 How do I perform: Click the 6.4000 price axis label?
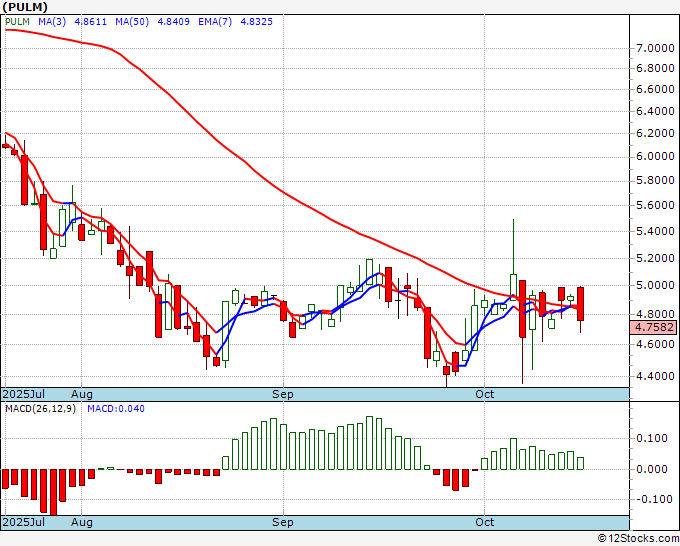click(x=655, y=111)
